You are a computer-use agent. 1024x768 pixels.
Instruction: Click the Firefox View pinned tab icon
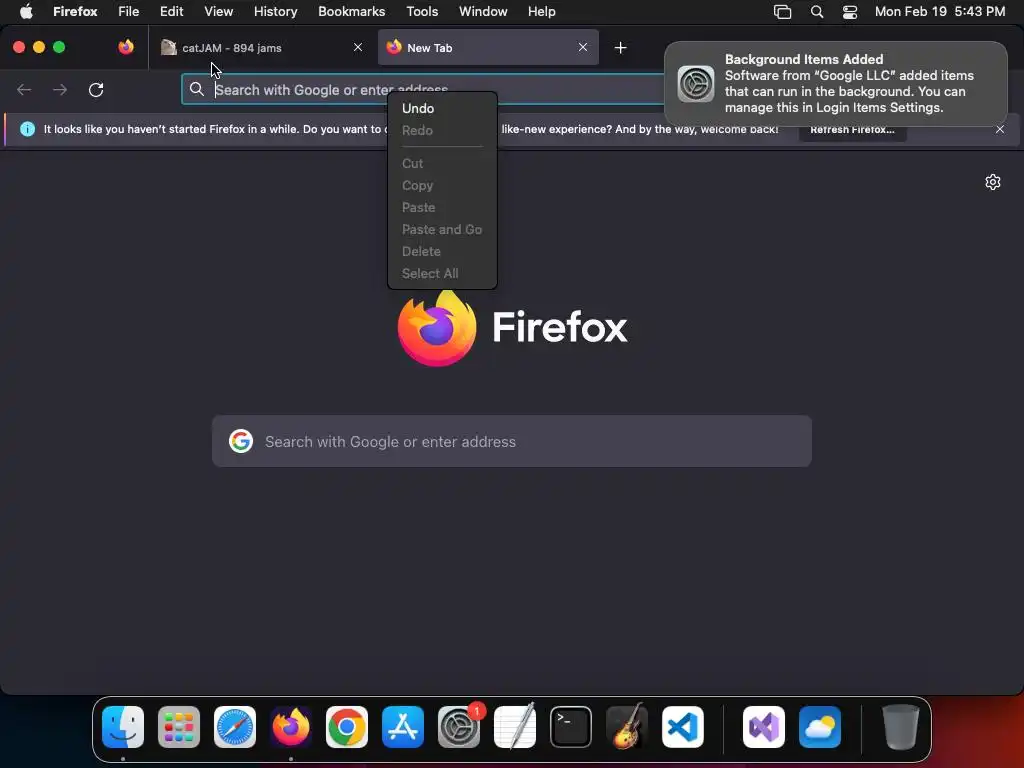[126, 47]
